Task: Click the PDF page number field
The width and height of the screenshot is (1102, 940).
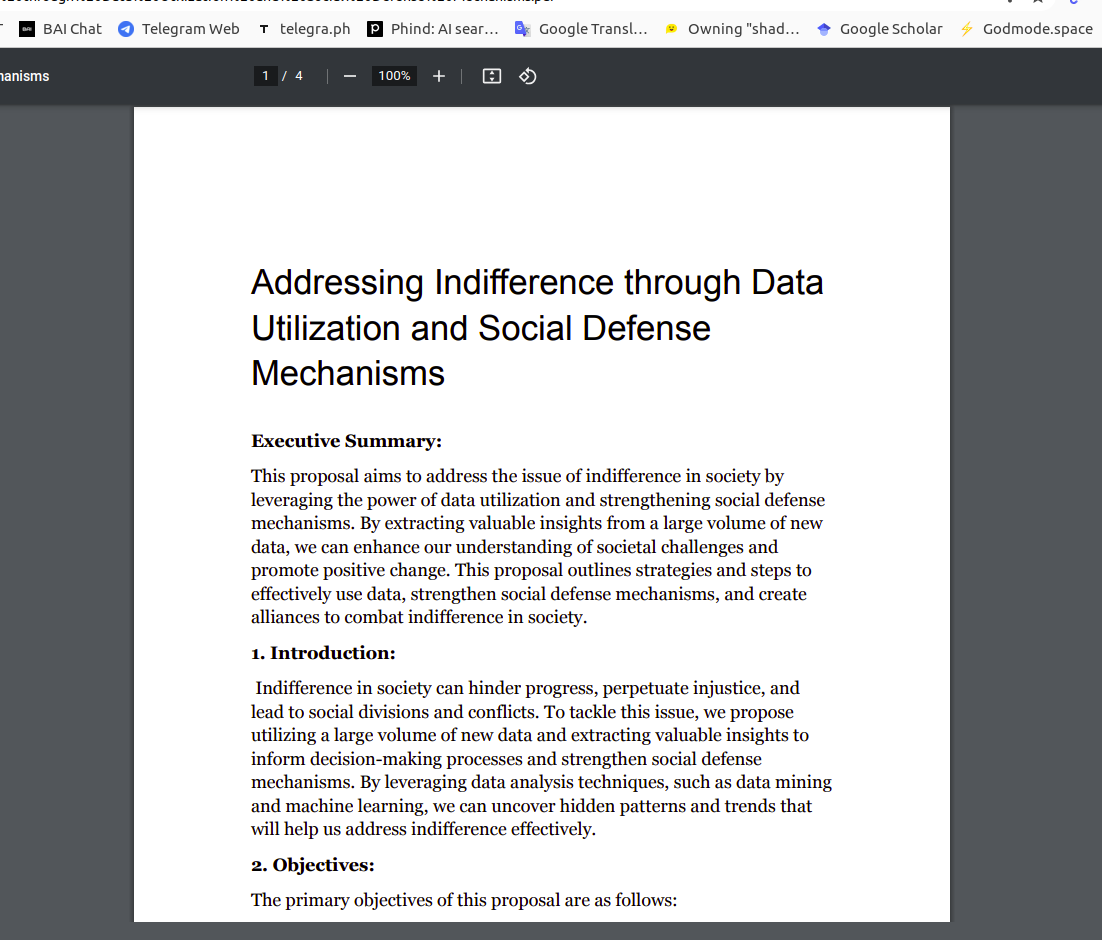Action: point(265,76)
